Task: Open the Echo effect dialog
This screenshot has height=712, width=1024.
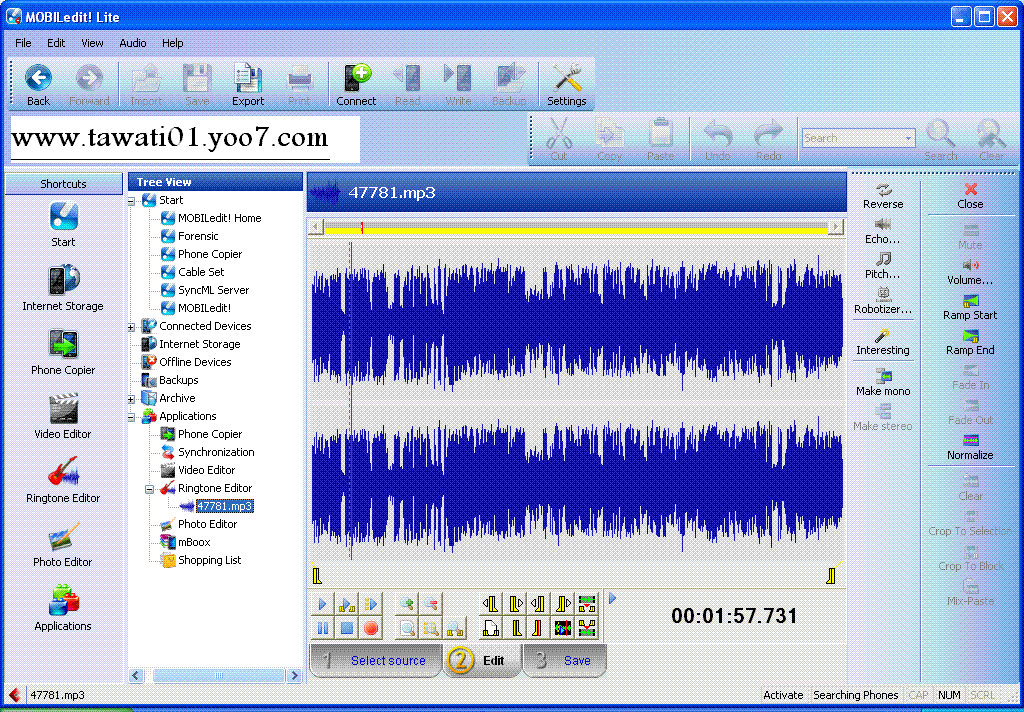Action: point(883,232)
